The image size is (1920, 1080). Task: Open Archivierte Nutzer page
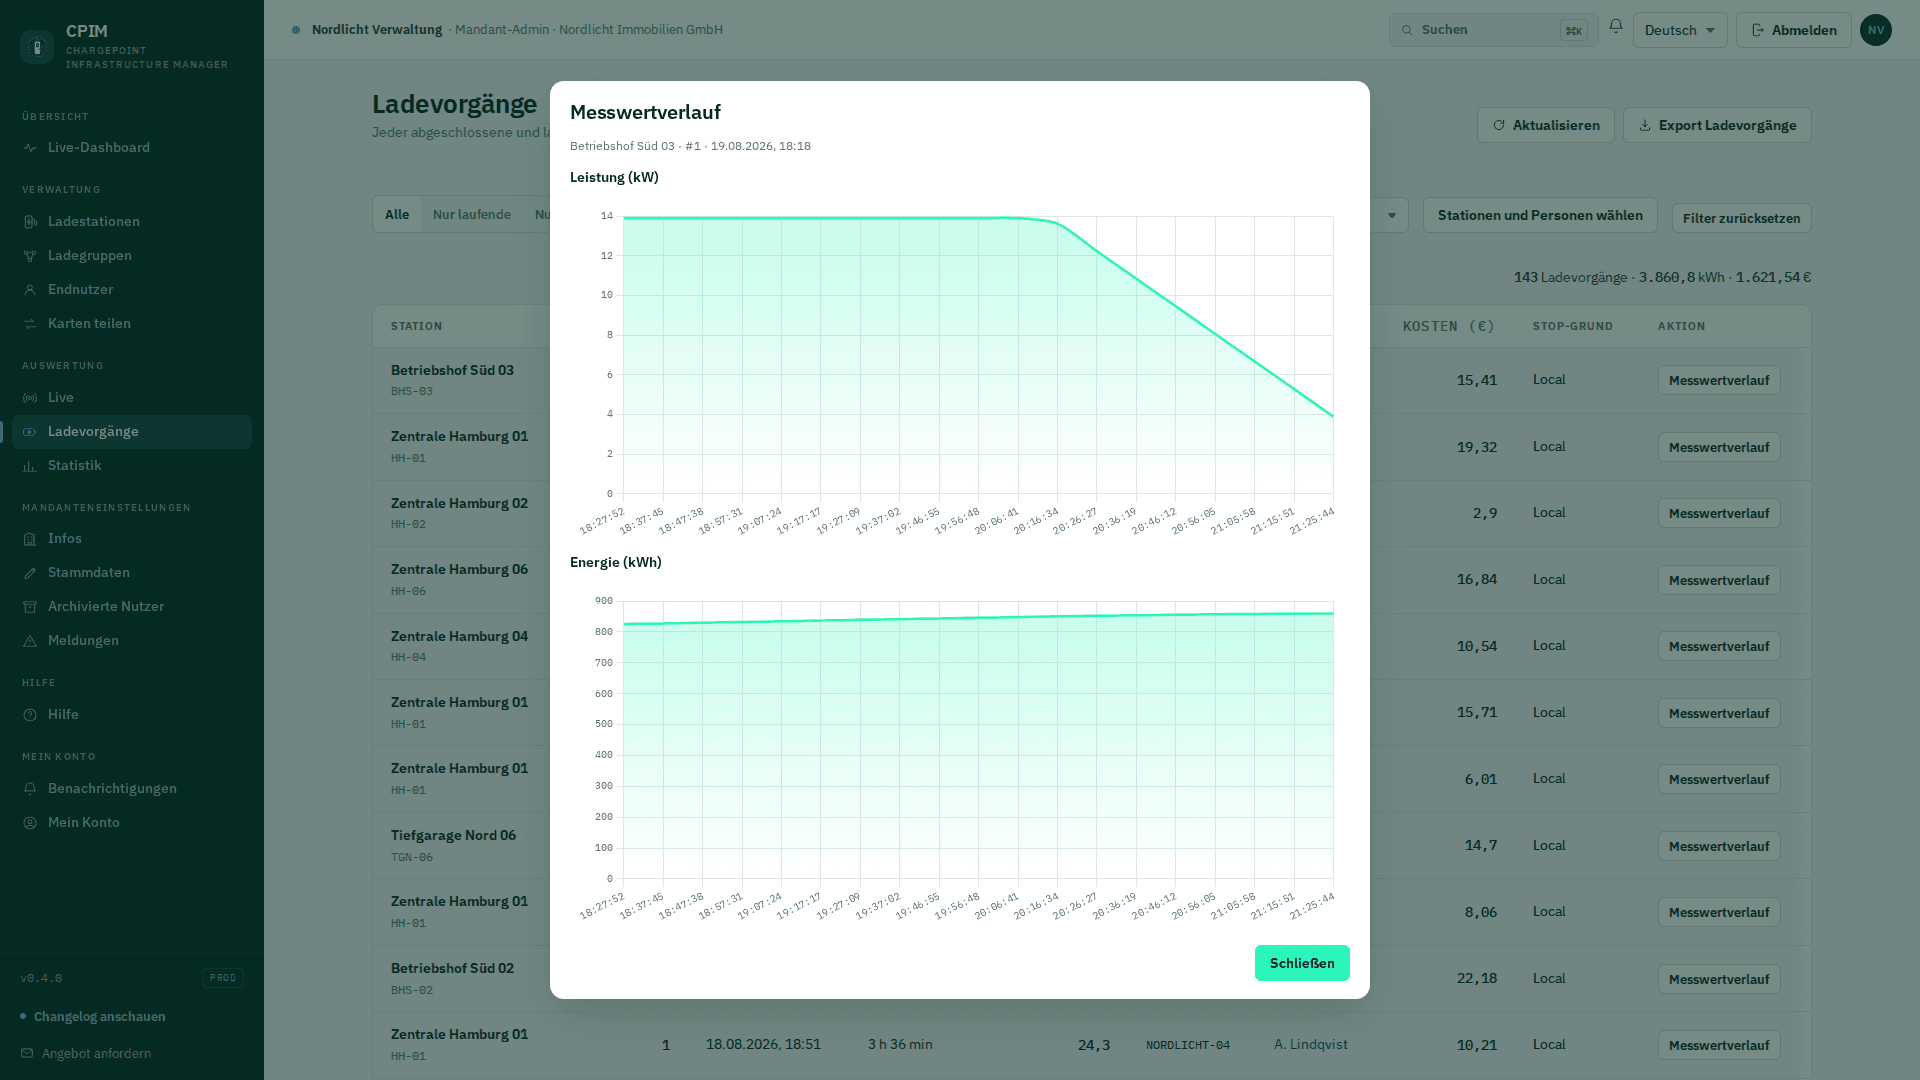coord(132,606)
